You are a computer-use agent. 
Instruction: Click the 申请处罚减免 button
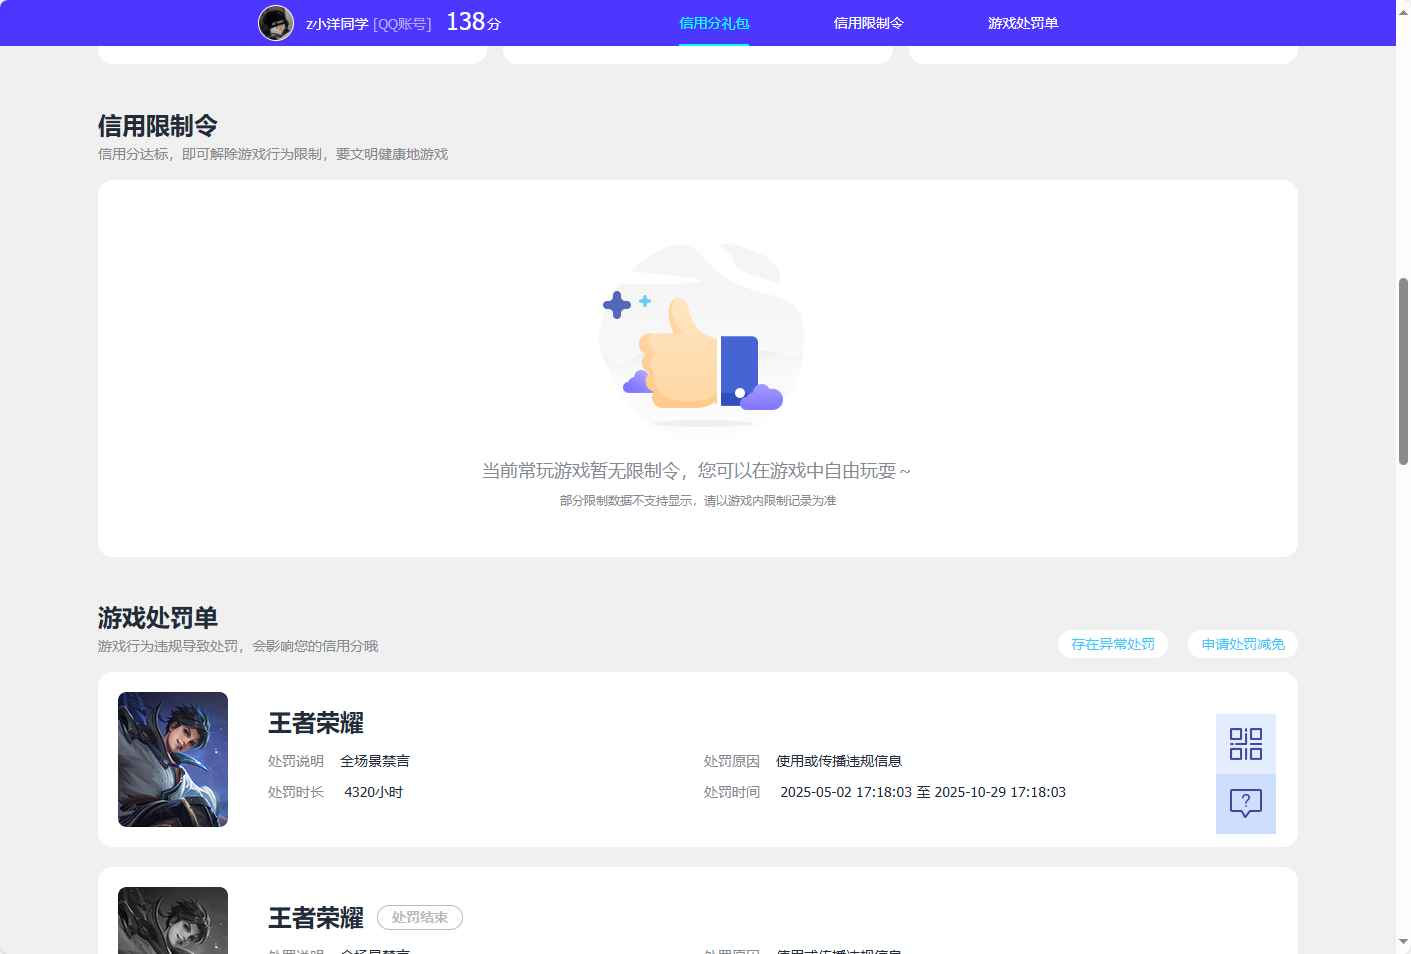pyautogui.click(x=1243, y=644)
